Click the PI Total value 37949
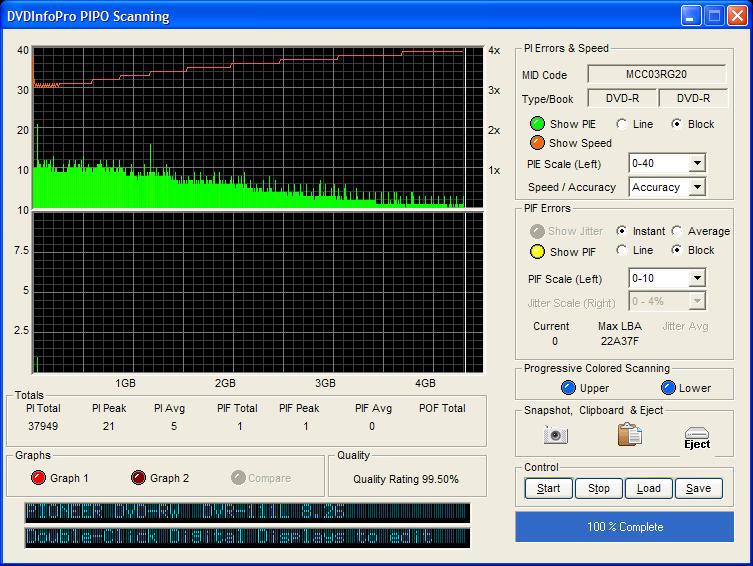The height and width of the screenshot is (566, 753). click(43, 426)
